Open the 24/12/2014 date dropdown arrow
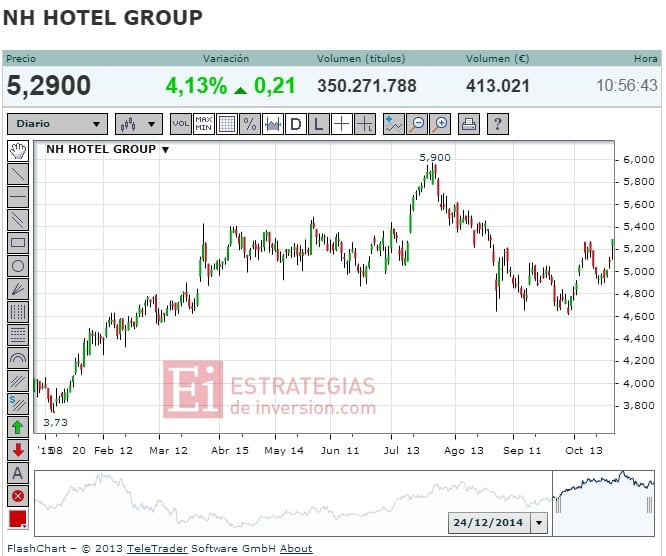Screen dimensions: 666x556 click(539, 522)
